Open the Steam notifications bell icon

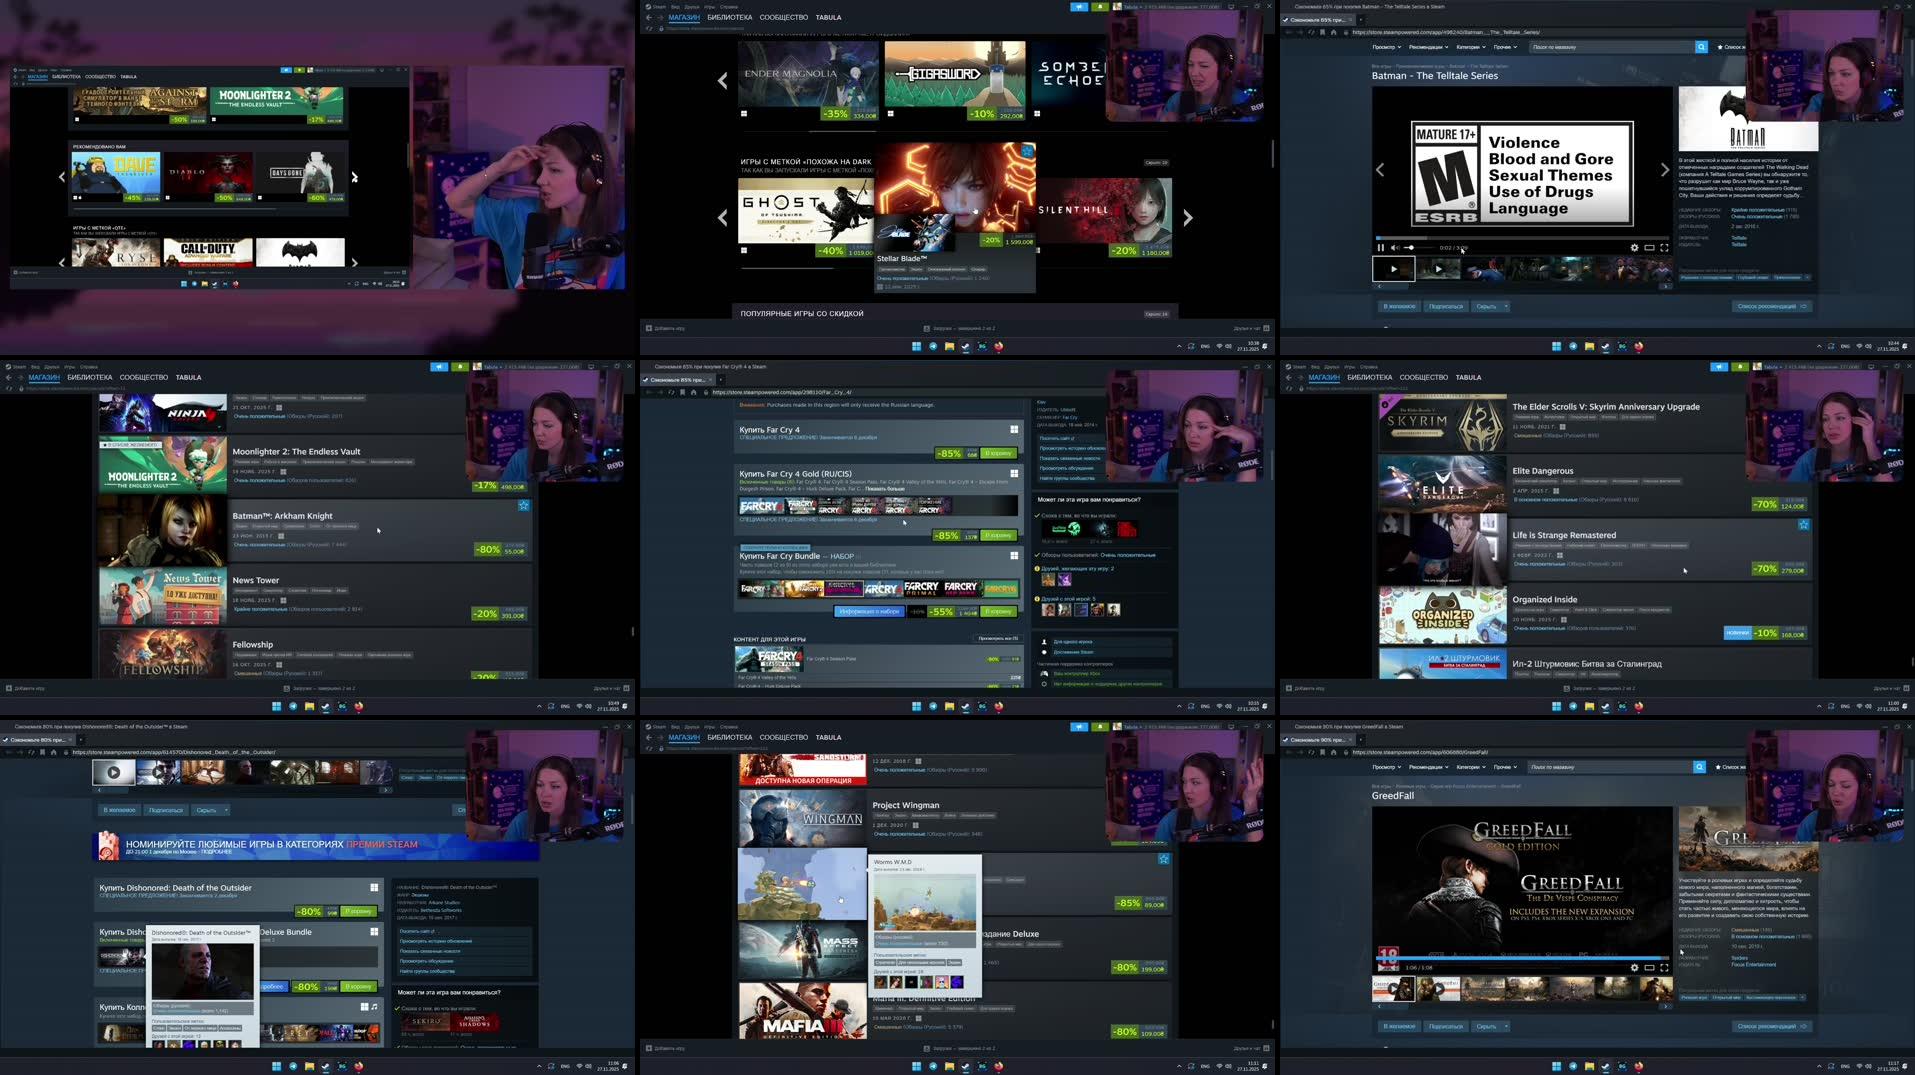click(1100, 6)
